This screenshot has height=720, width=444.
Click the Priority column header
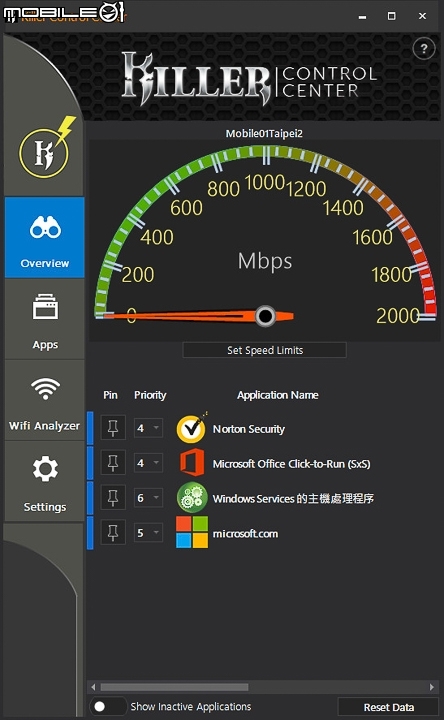[x=150, y=395]
